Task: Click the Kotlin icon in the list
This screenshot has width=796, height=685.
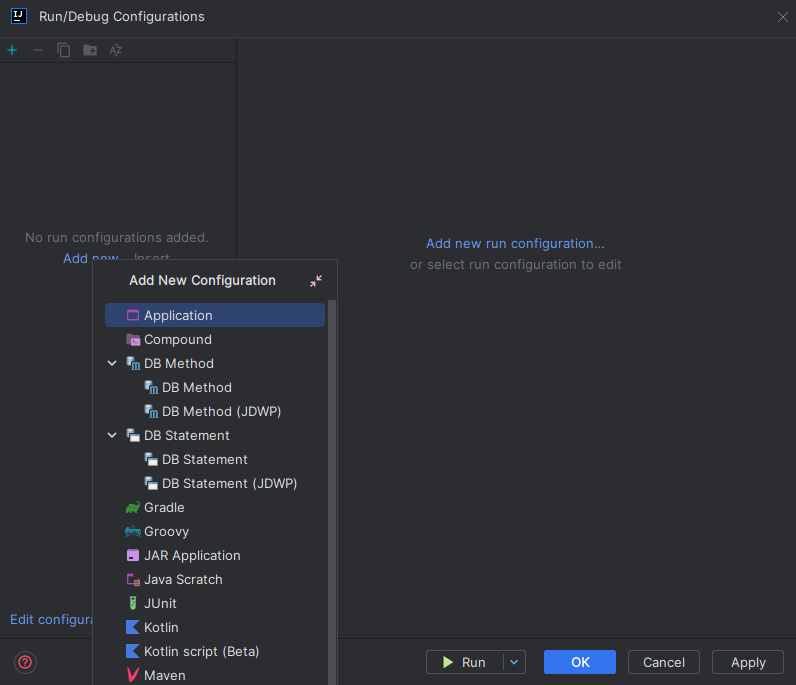Action: tap(132, 627)
